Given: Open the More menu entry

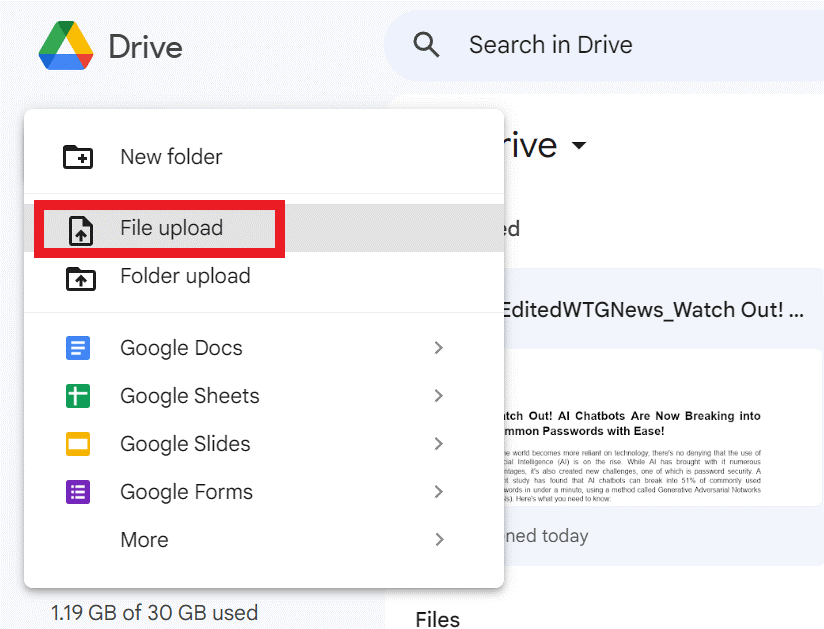Looking at the screenshot, I should [264, 540].
